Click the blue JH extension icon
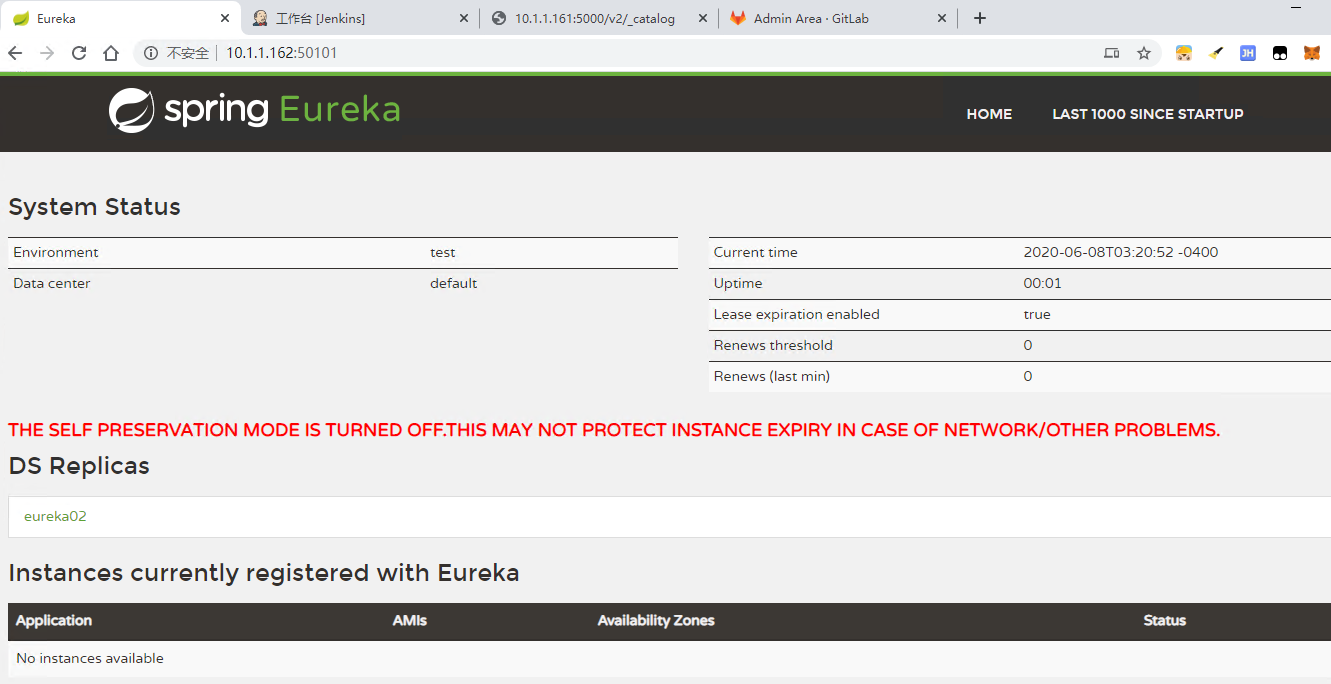Viewport: 1331px width, 684px height. click(x=1247, y=53)
